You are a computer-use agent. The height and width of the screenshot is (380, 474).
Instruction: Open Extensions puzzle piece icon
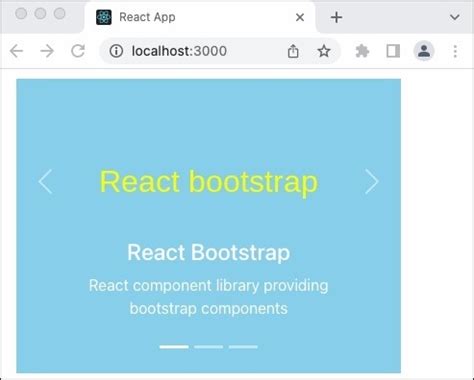click(x=362, y=51)
